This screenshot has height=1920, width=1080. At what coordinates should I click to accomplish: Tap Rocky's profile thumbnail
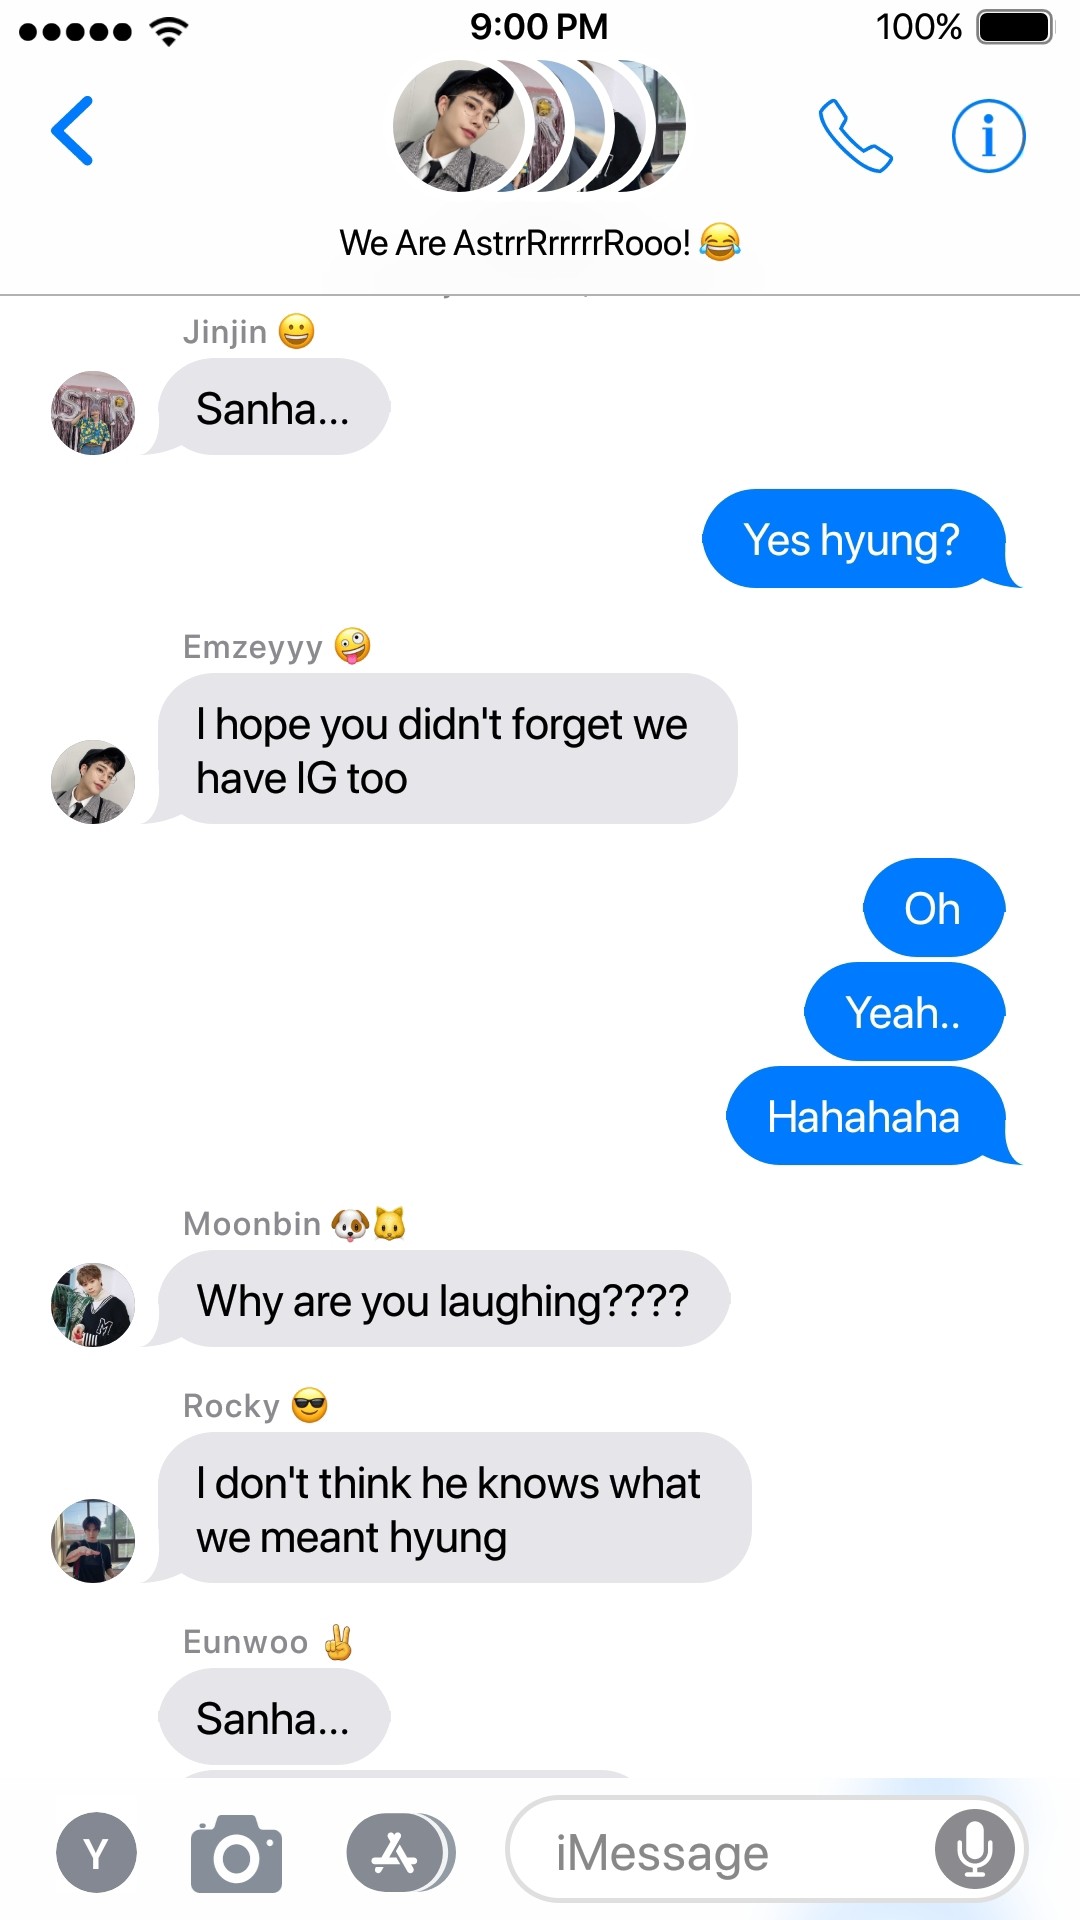[x=93, y=1540]
